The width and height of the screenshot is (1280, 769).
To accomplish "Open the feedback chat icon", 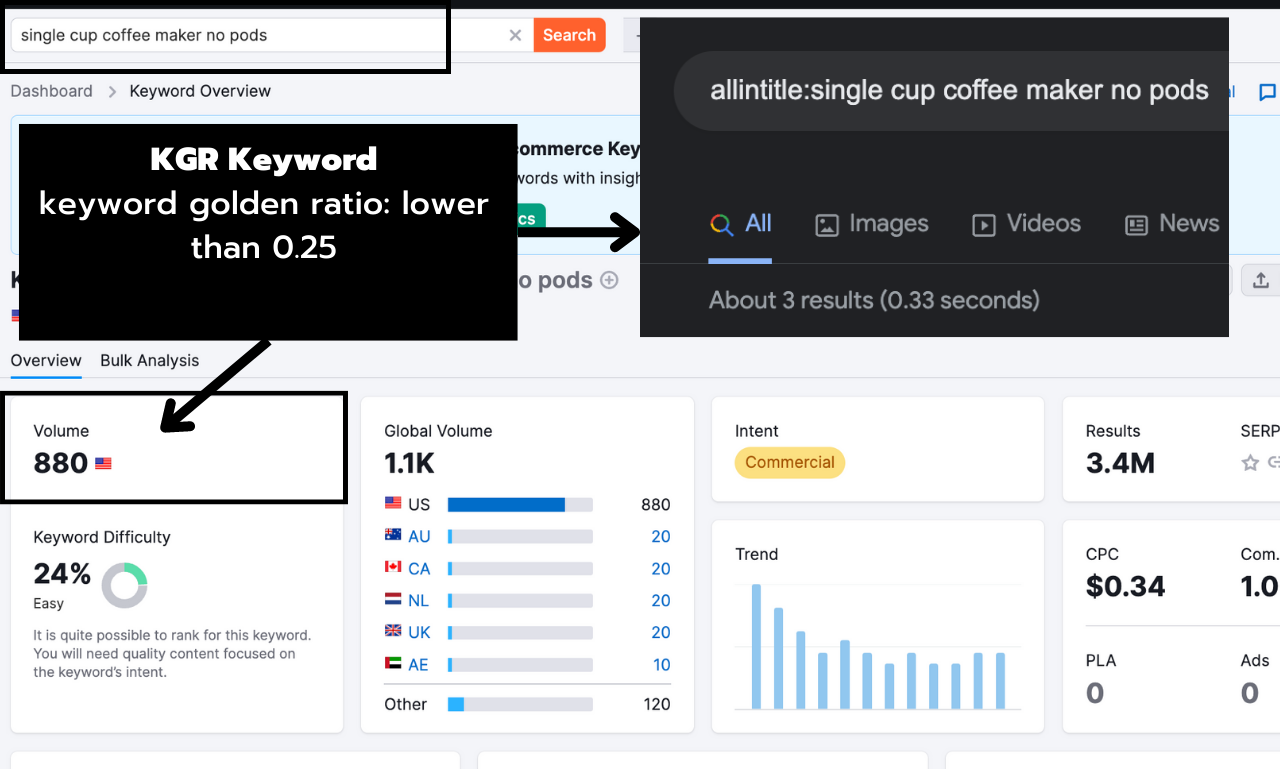I will 1267,93.
